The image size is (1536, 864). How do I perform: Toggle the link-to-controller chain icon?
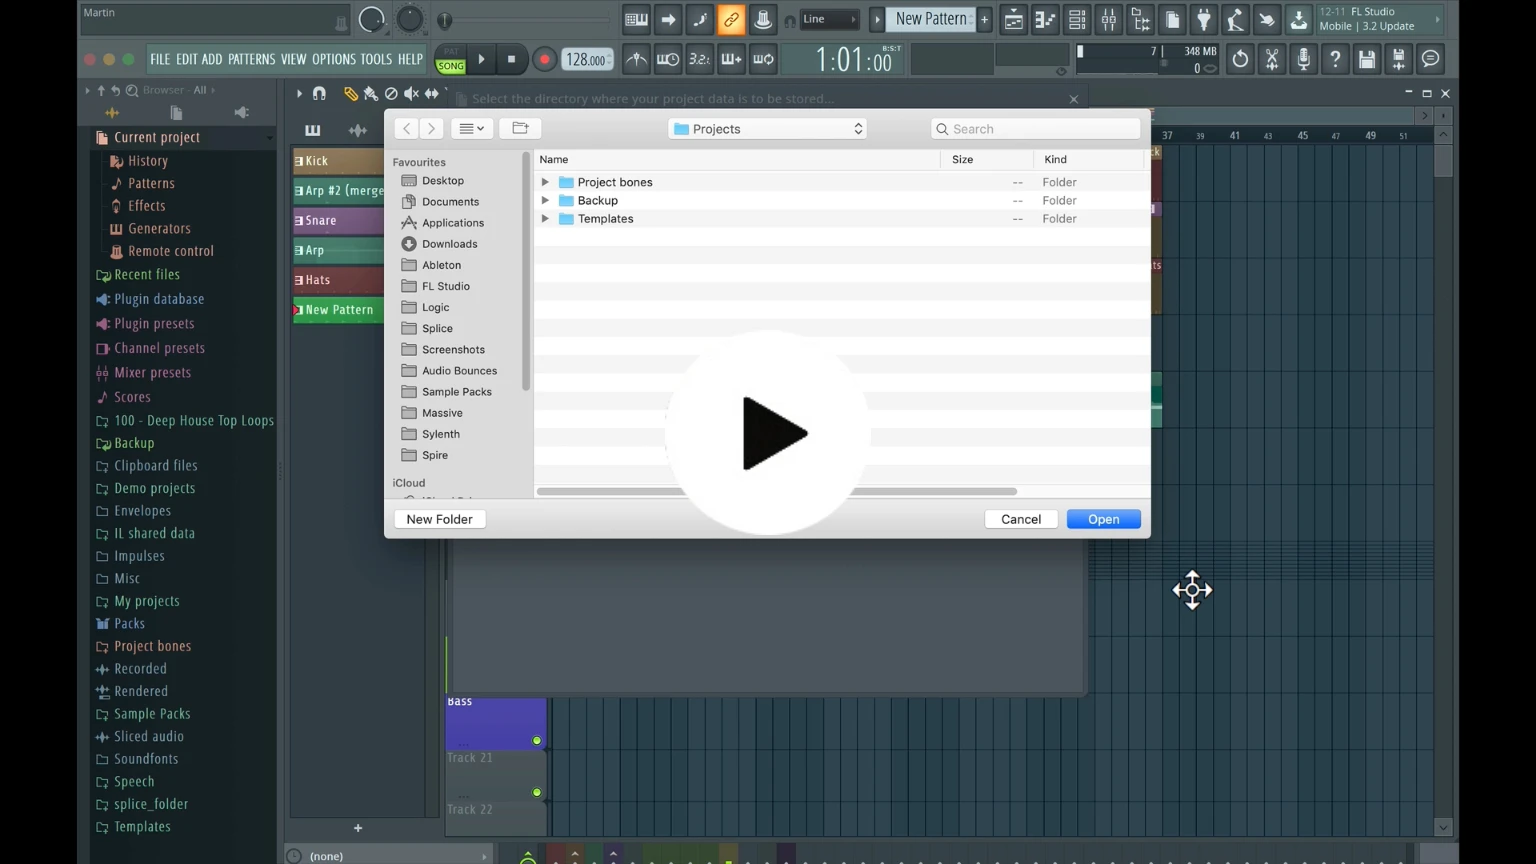[x=731, y=19]
